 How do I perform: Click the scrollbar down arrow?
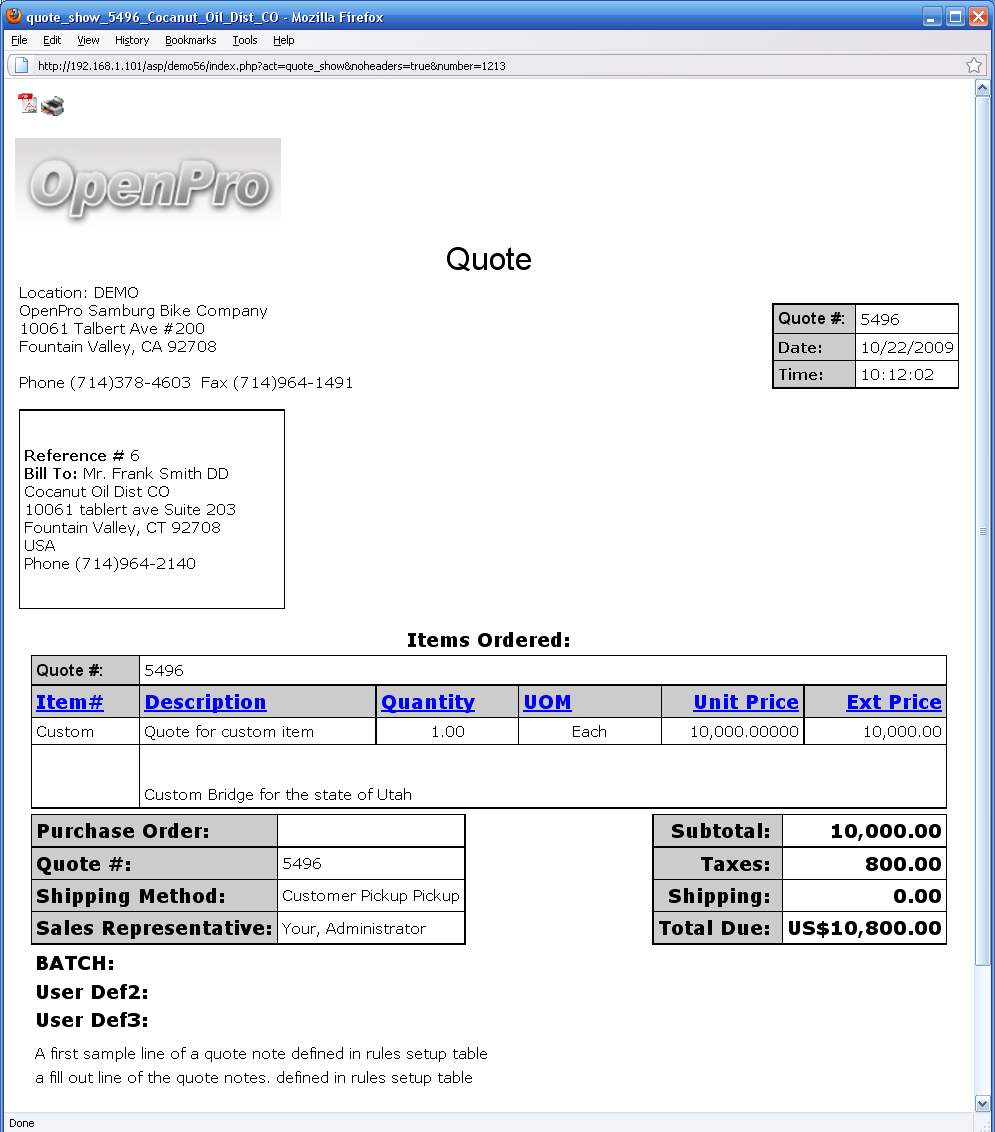pyautogui.click(x=982, y=1102)
